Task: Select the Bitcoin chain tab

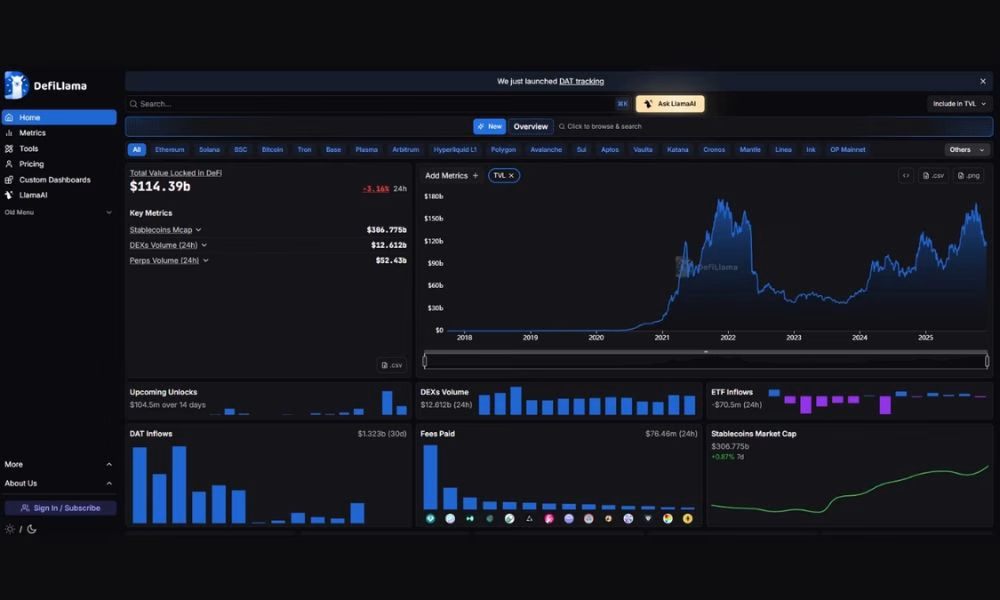Action: [272, 150]
